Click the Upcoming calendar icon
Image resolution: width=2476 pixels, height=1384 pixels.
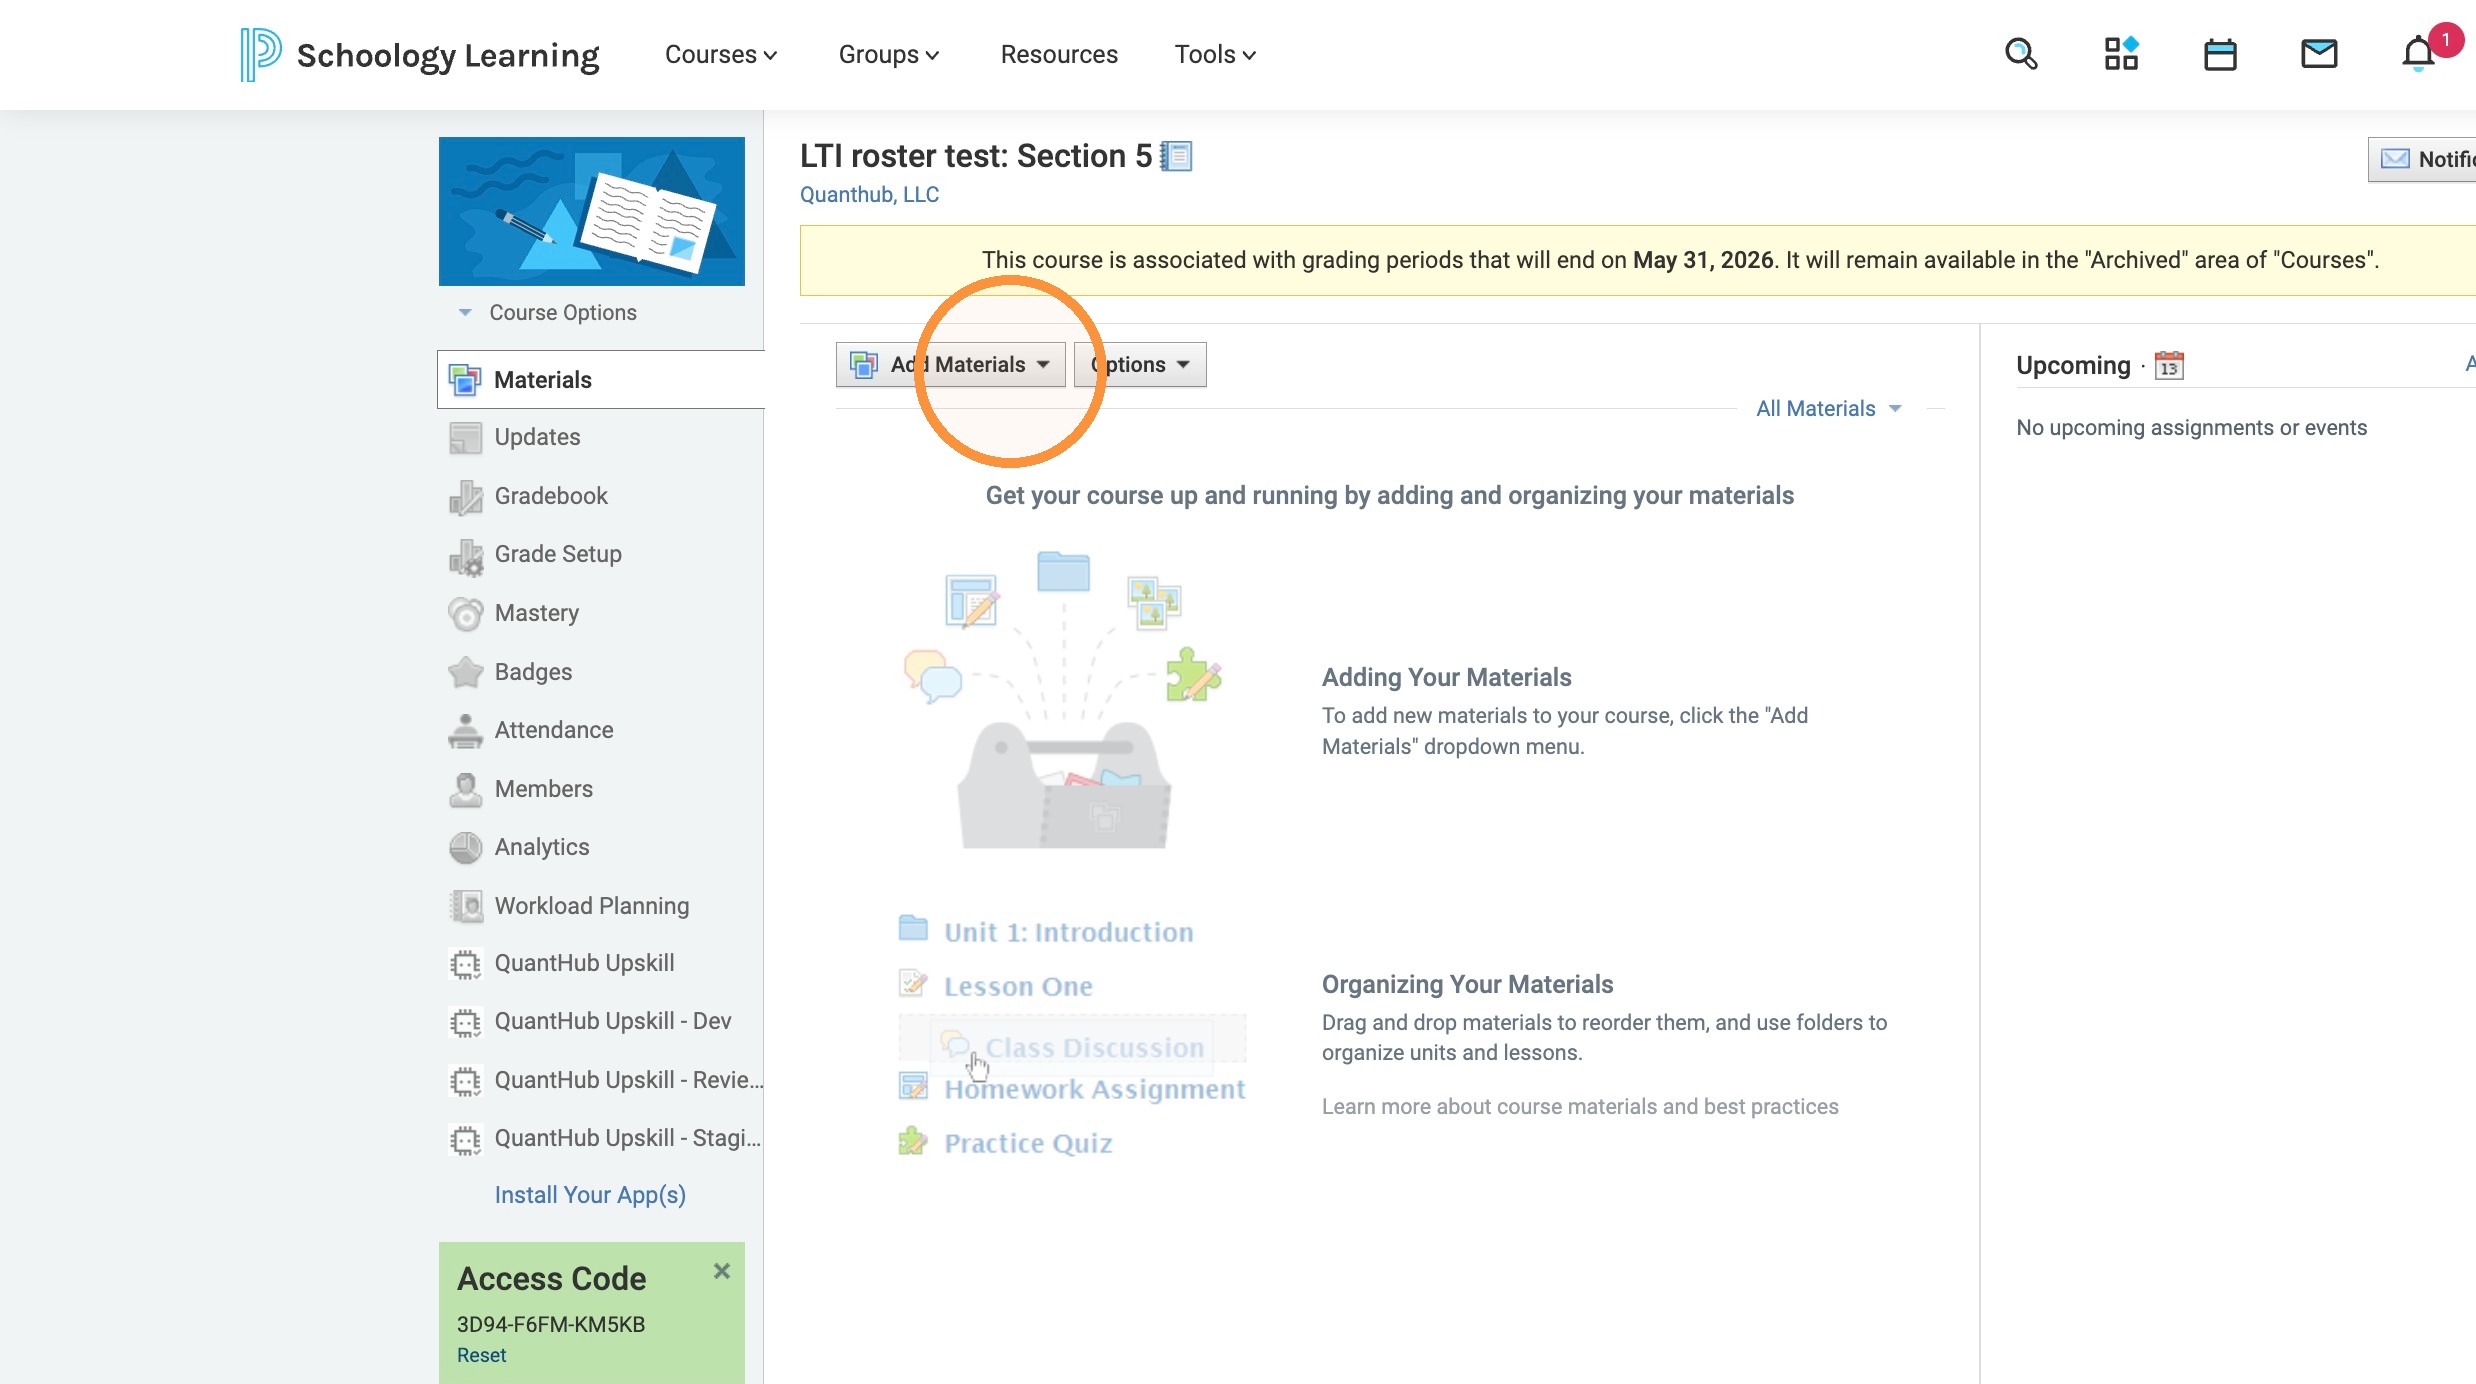[x=2169, y=365]
